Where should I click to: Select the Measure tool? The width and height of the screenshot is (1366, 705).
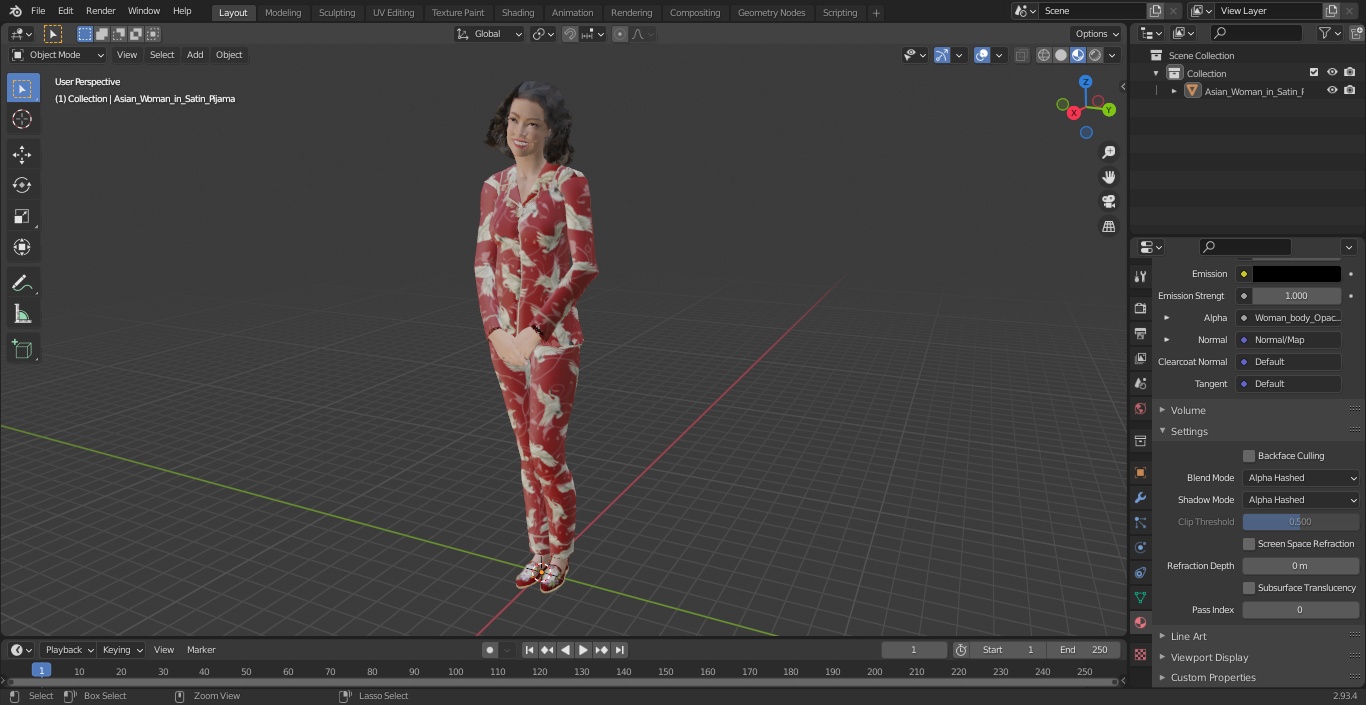pyautogui.click(x=22, y=315)
